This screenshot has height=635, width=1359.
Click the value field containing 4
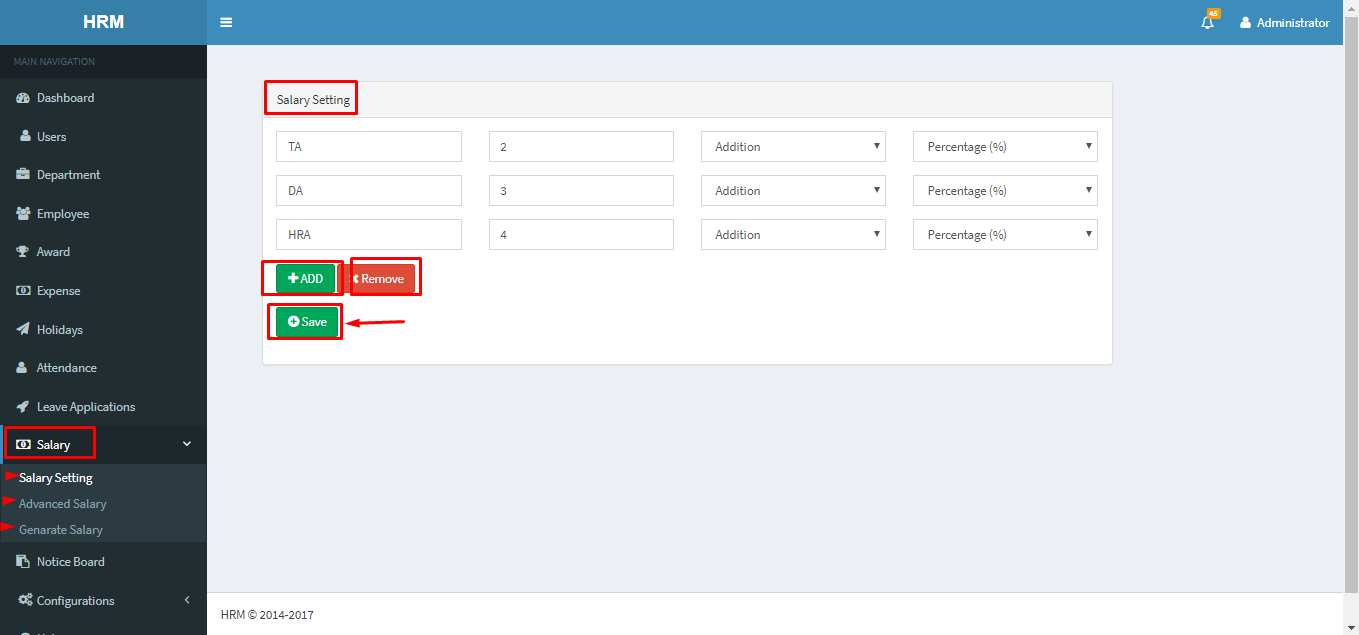point(581,234)
